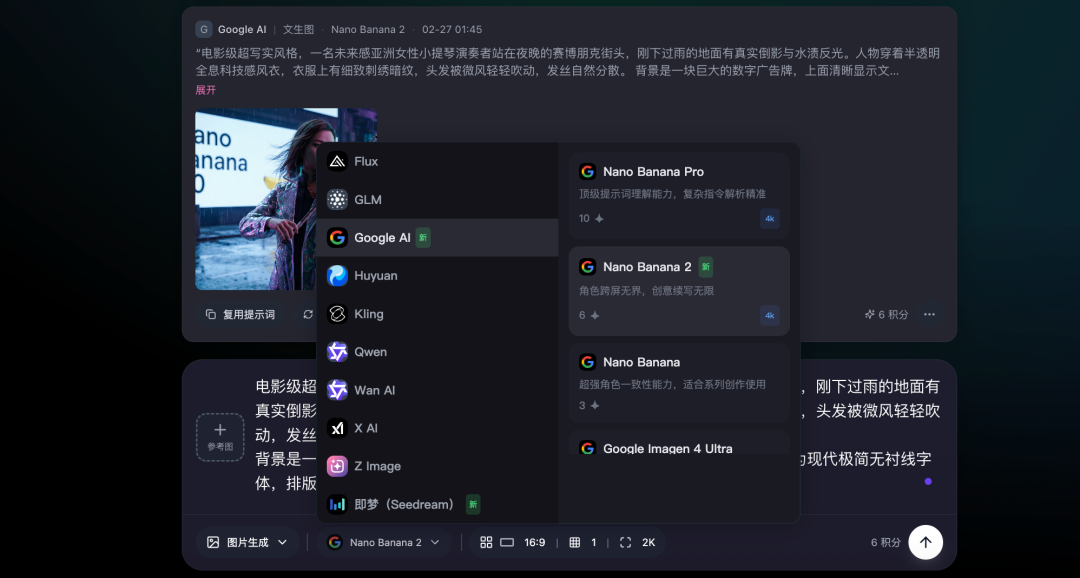Image resolution: width=1080 pixels, height=578 pixels.
Task: Open the three-dot more options menu
Action: point(929,314)
